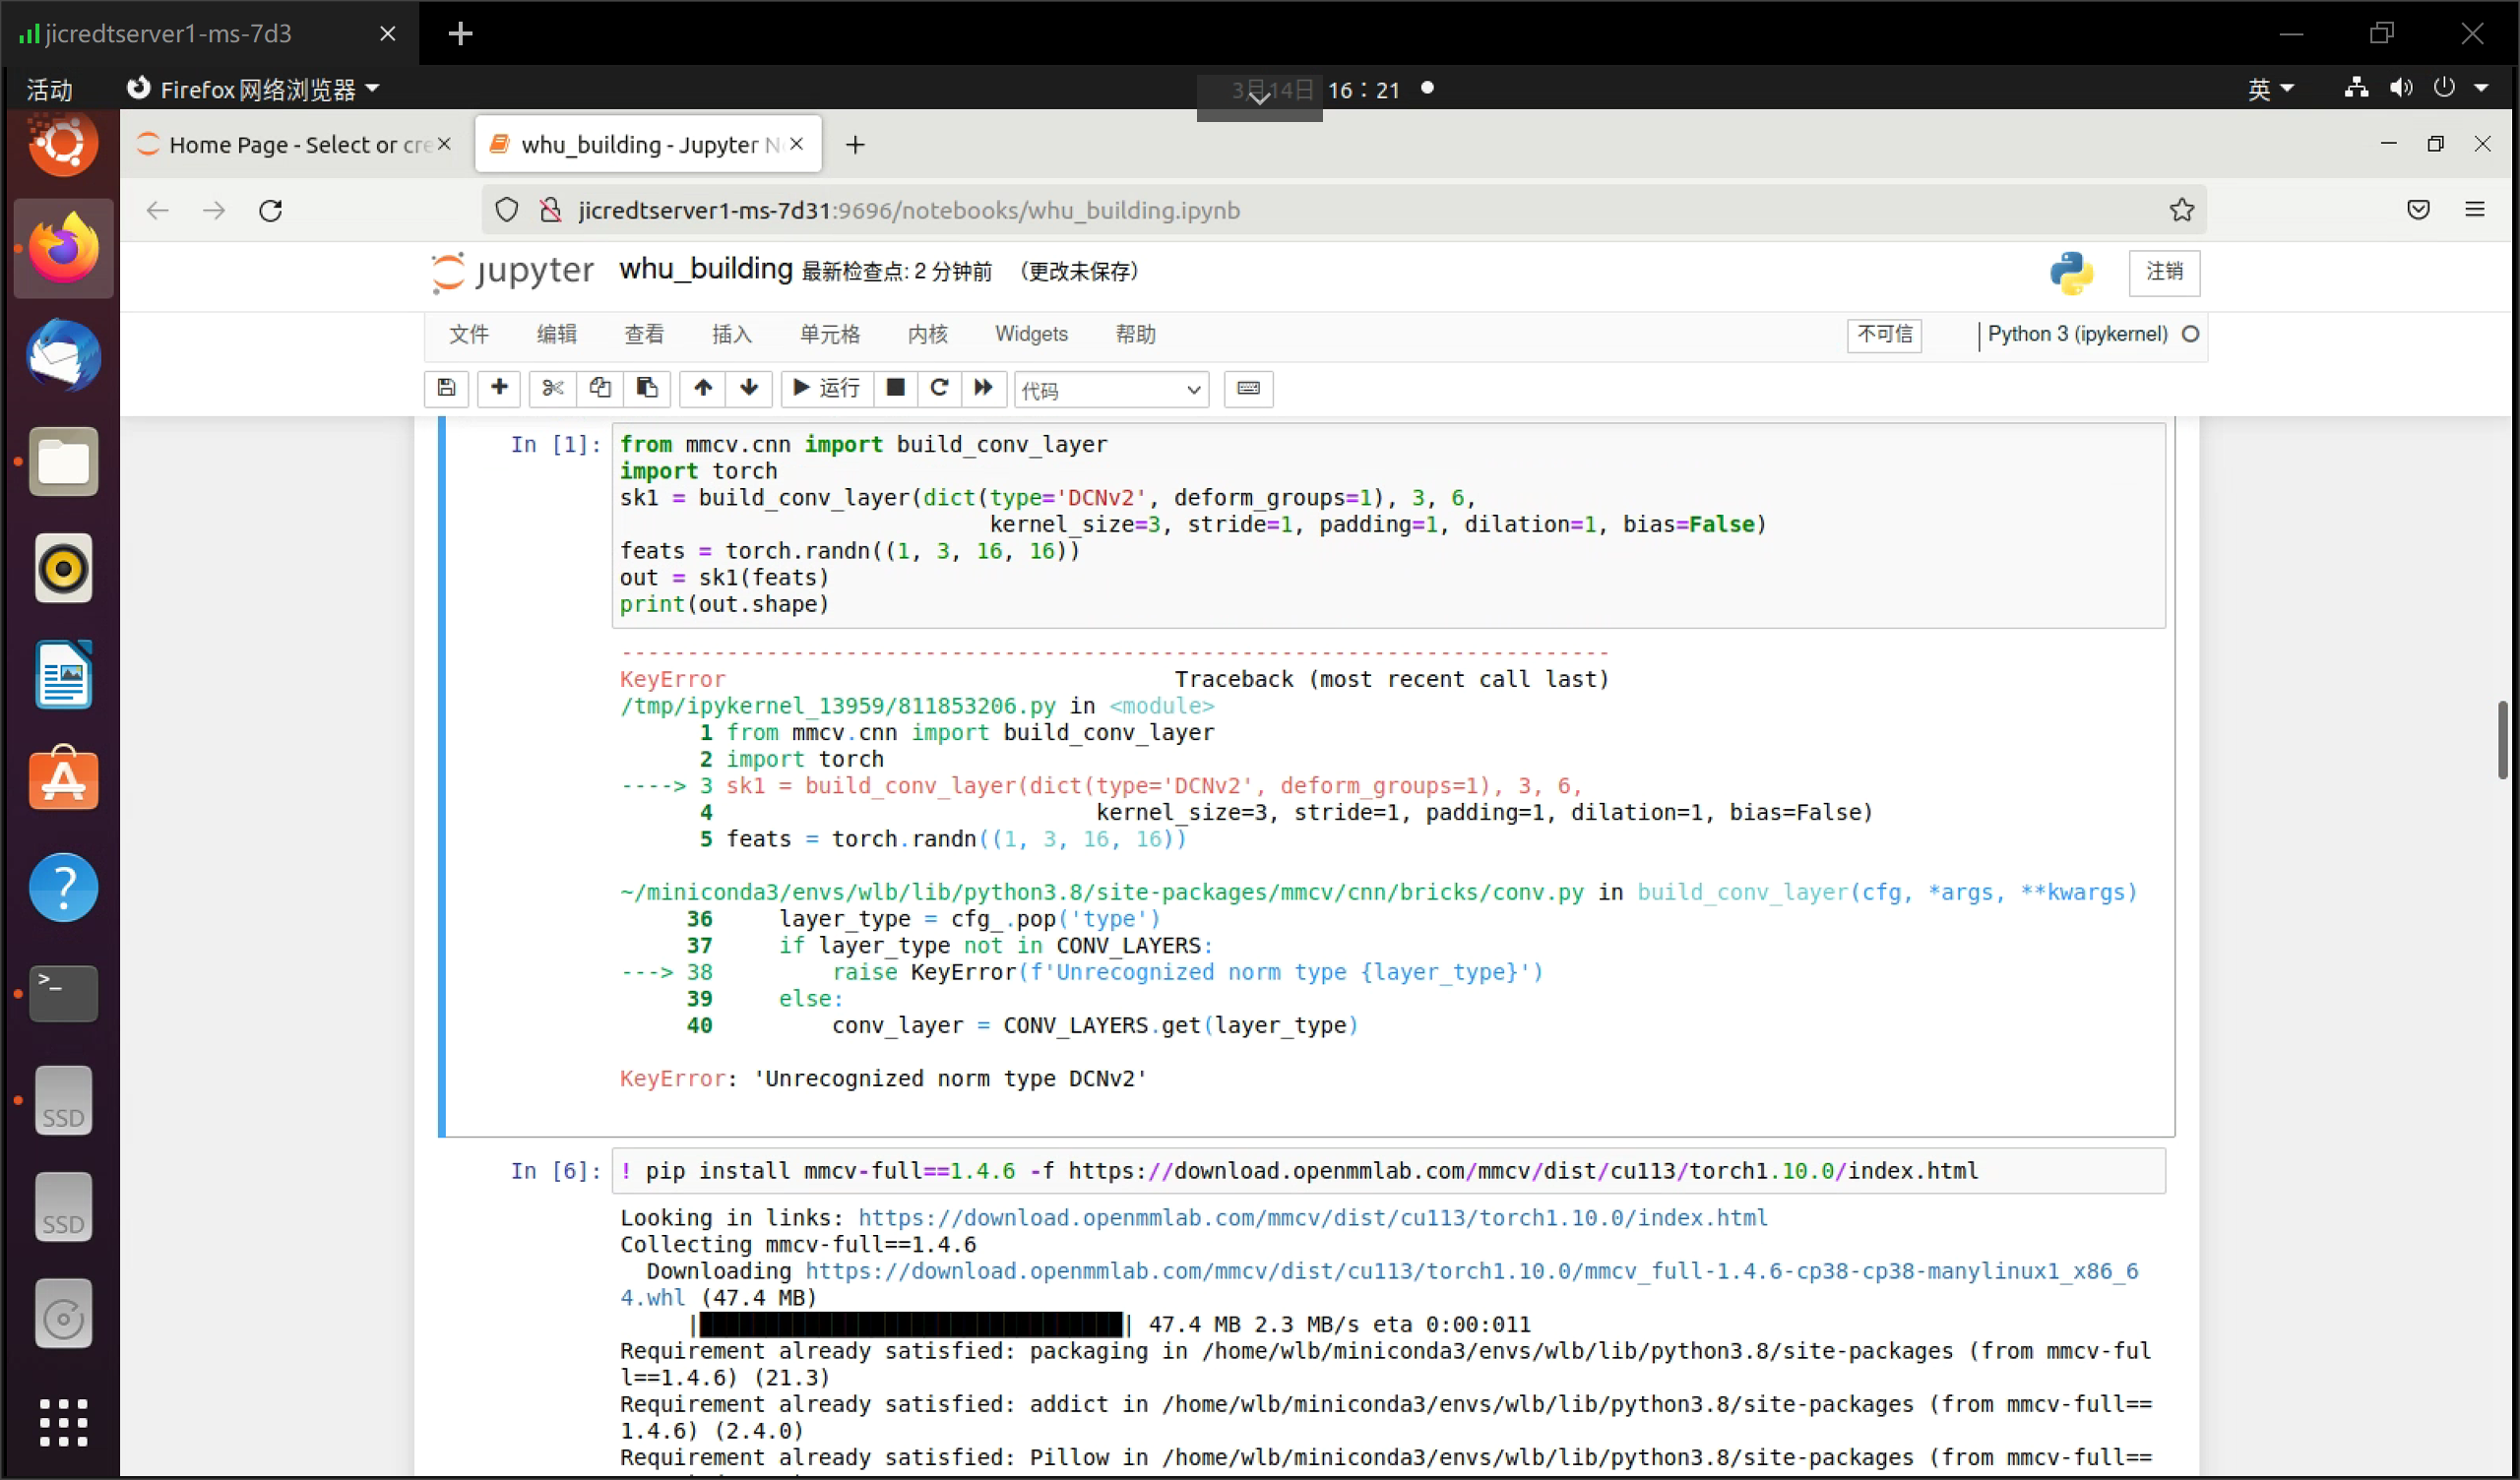Toggle tracking protection shield in address bar
Screen dimensions: 2520x1480
tap(507, 210)
